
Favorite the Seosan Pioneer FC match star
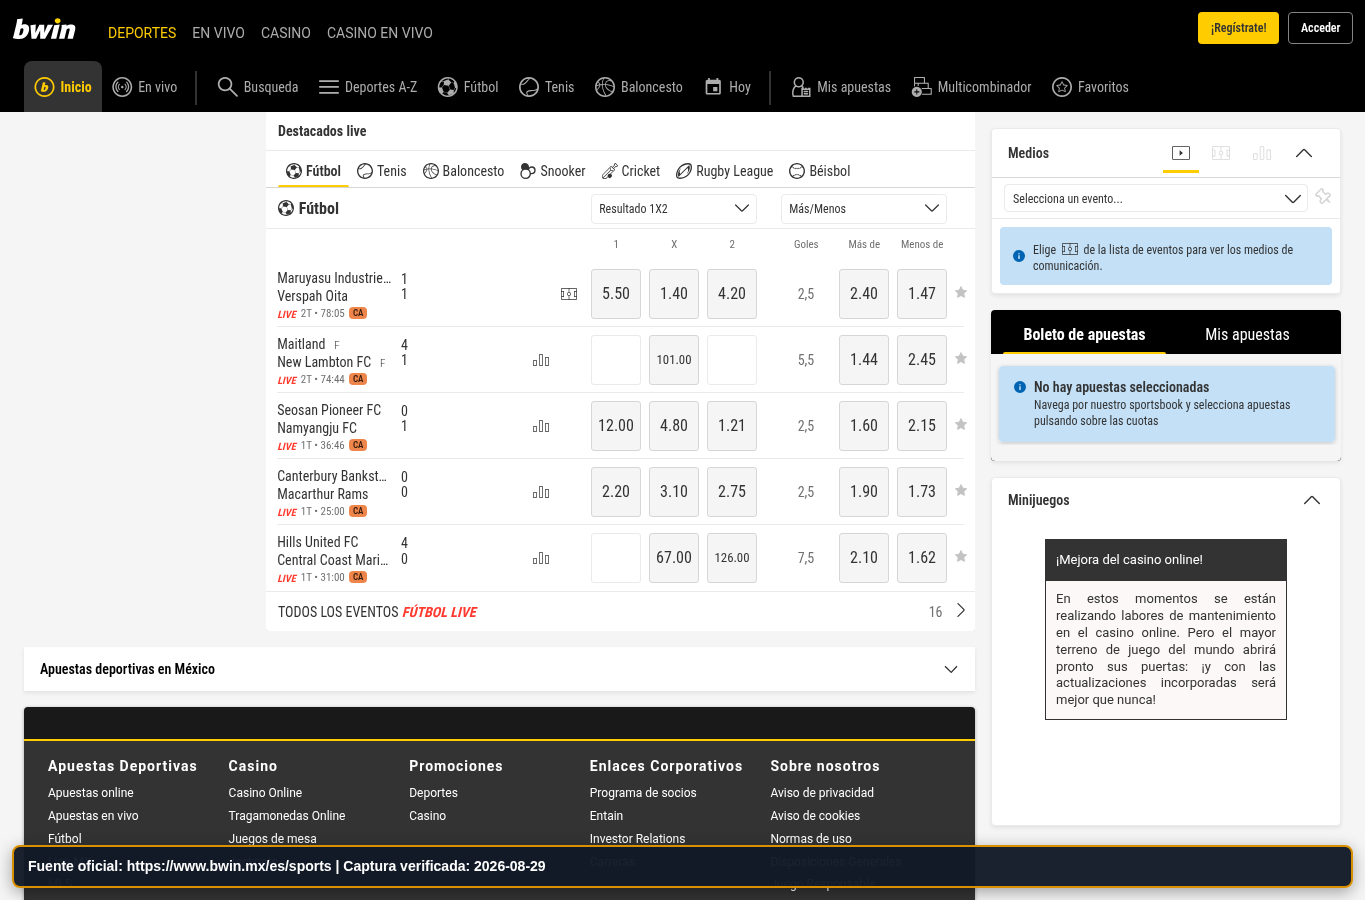click(x=961, y=425)
